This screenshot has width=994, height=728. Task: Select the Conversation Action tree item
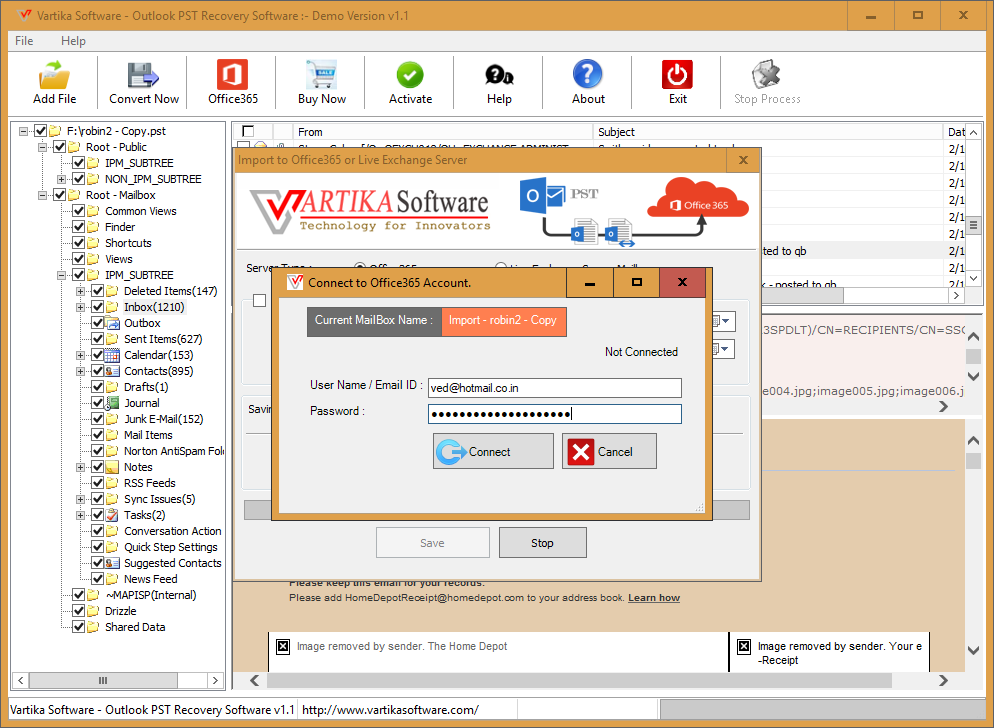coord(172,531)
